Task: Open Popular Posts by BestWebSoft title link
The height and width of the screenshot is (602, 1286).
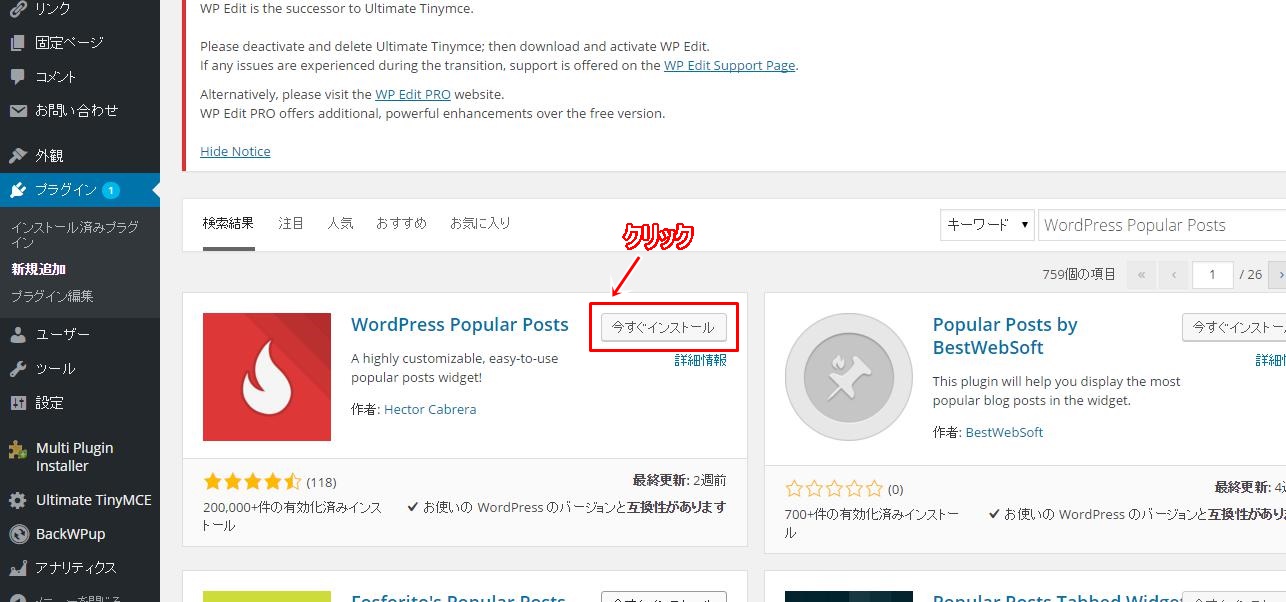Action: click(x=1005, y=336)
